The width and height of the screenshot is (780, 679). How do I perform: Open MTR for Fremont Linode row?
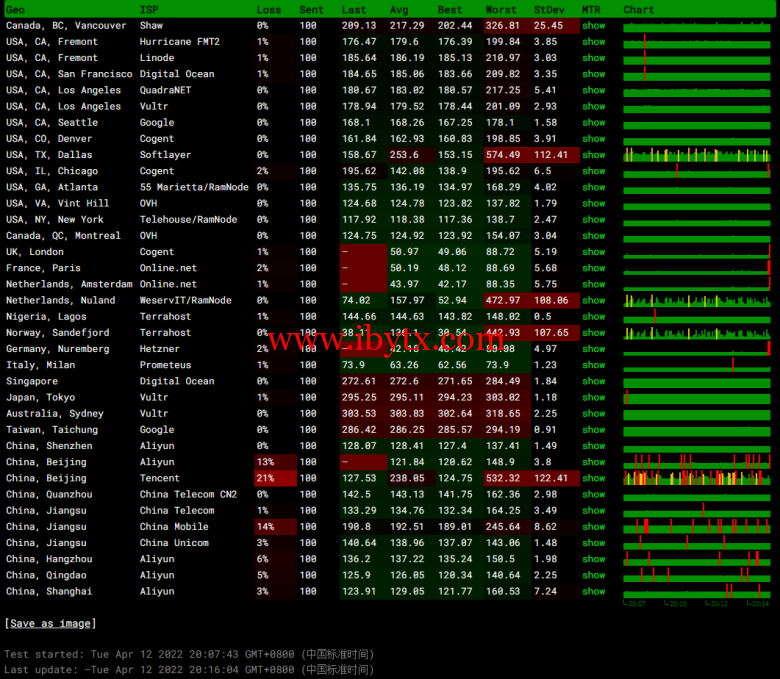click(594, 58)
